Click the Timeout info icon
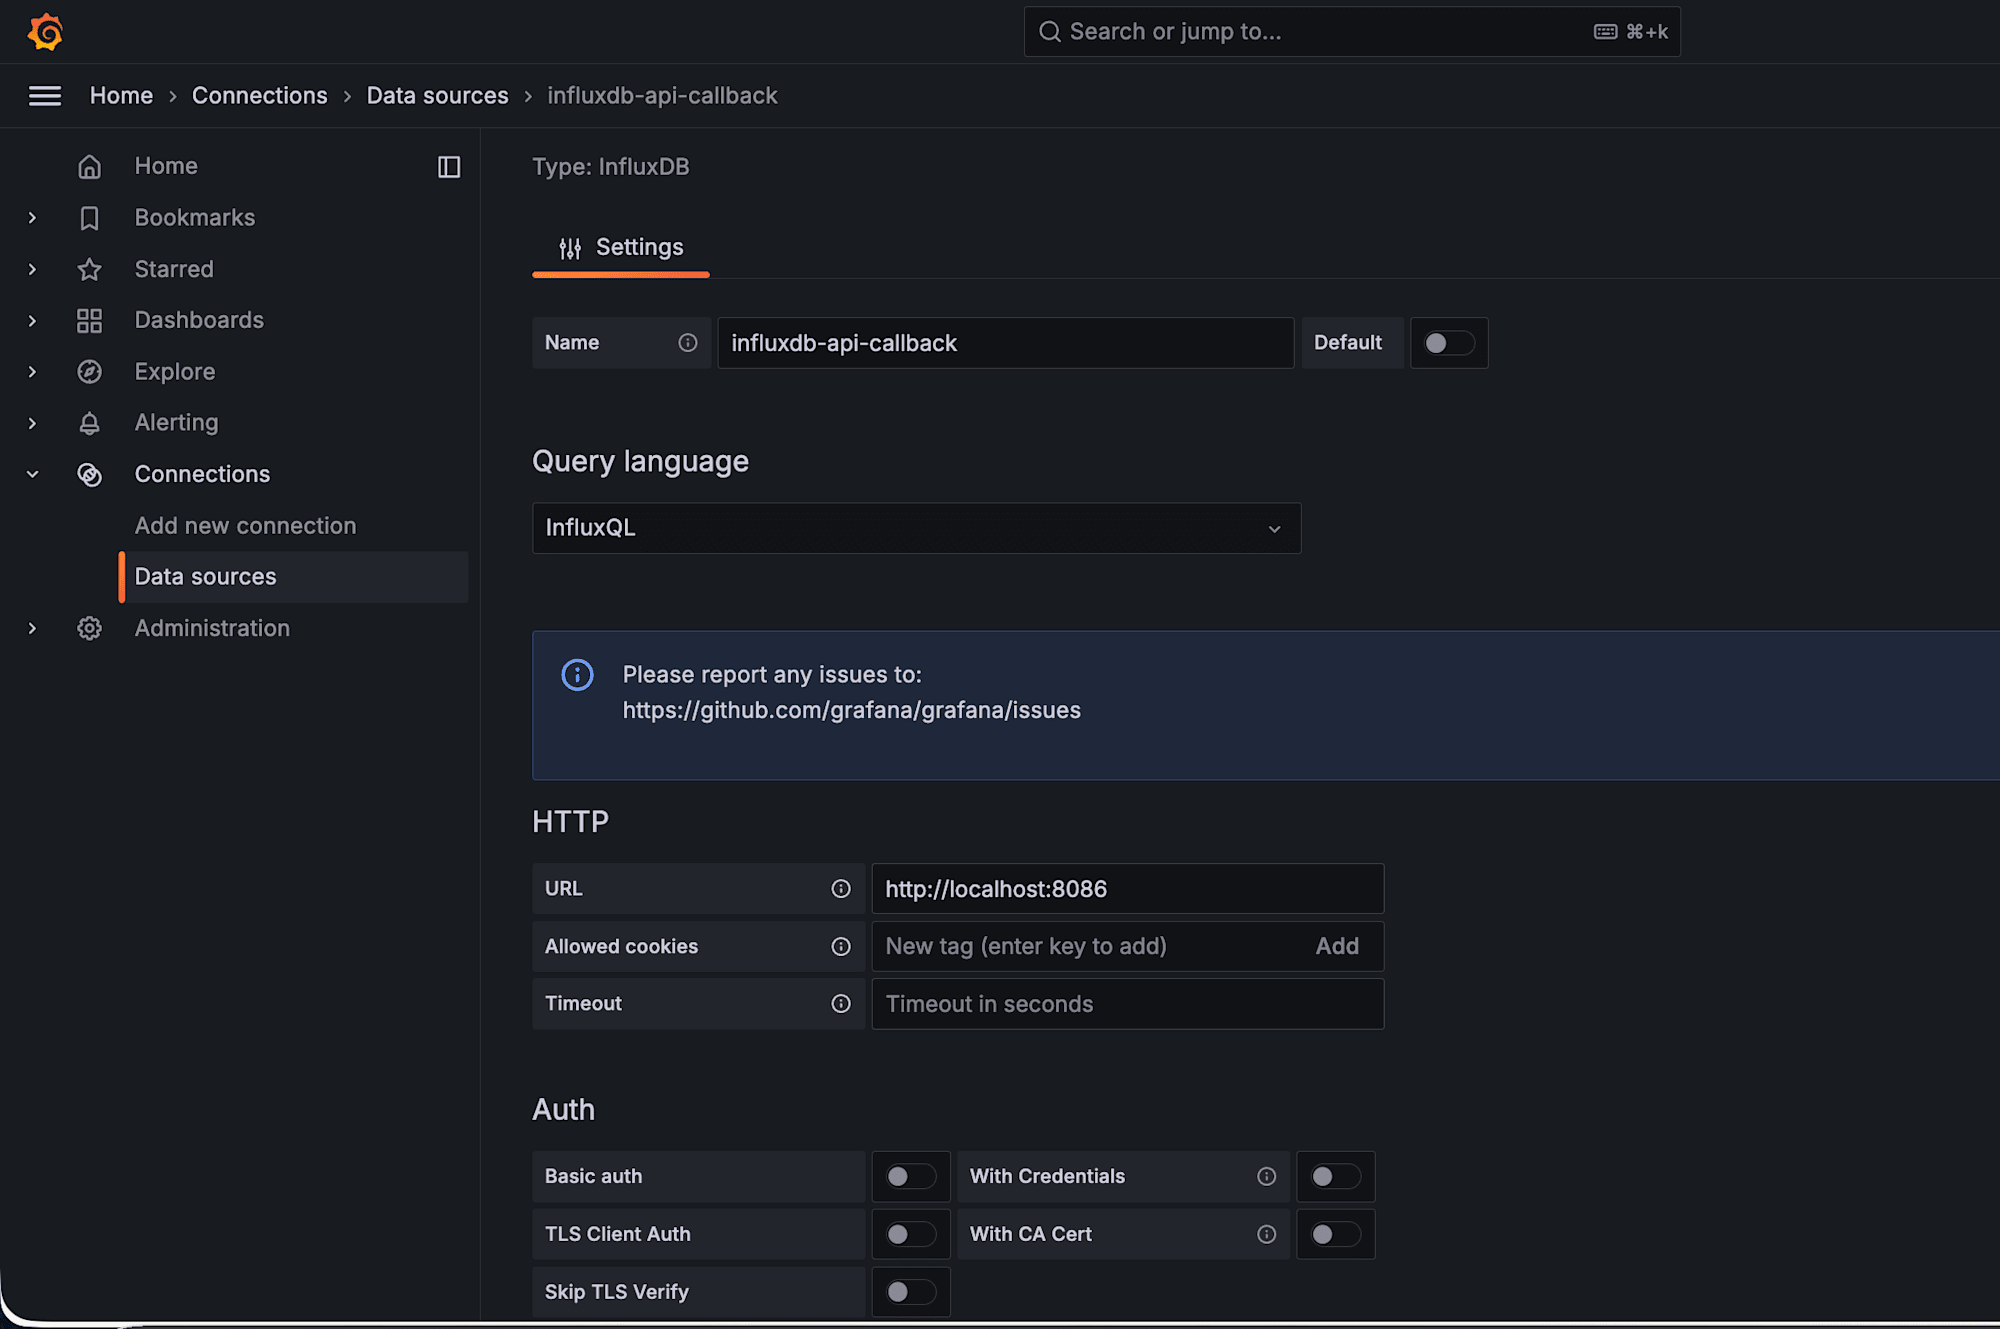The height and width of the screenshot is (1329, 2000). click(841, 1004)
